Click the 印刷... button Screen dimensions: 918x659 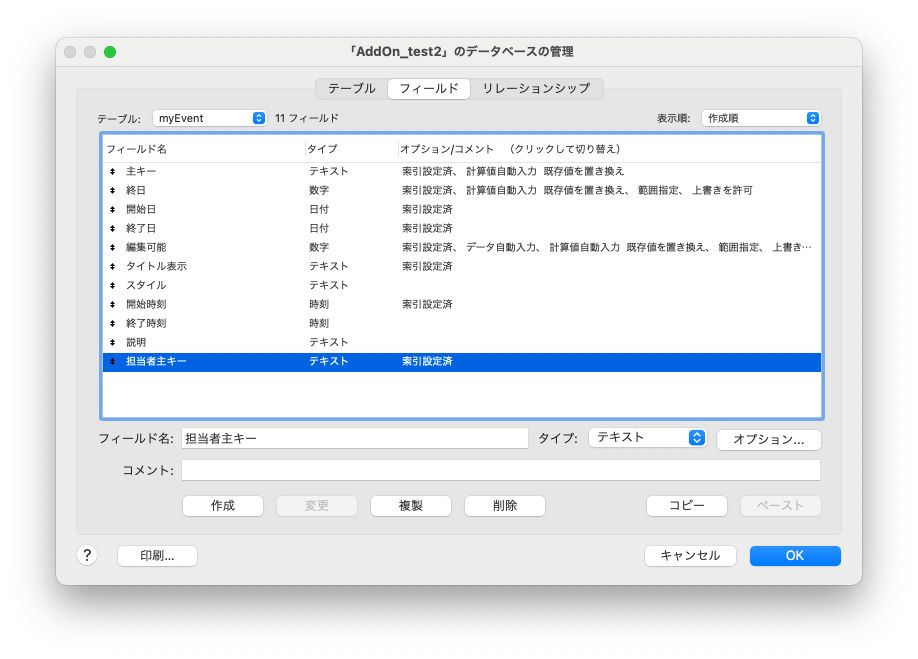pyautogui.click(x=157, y=556)
